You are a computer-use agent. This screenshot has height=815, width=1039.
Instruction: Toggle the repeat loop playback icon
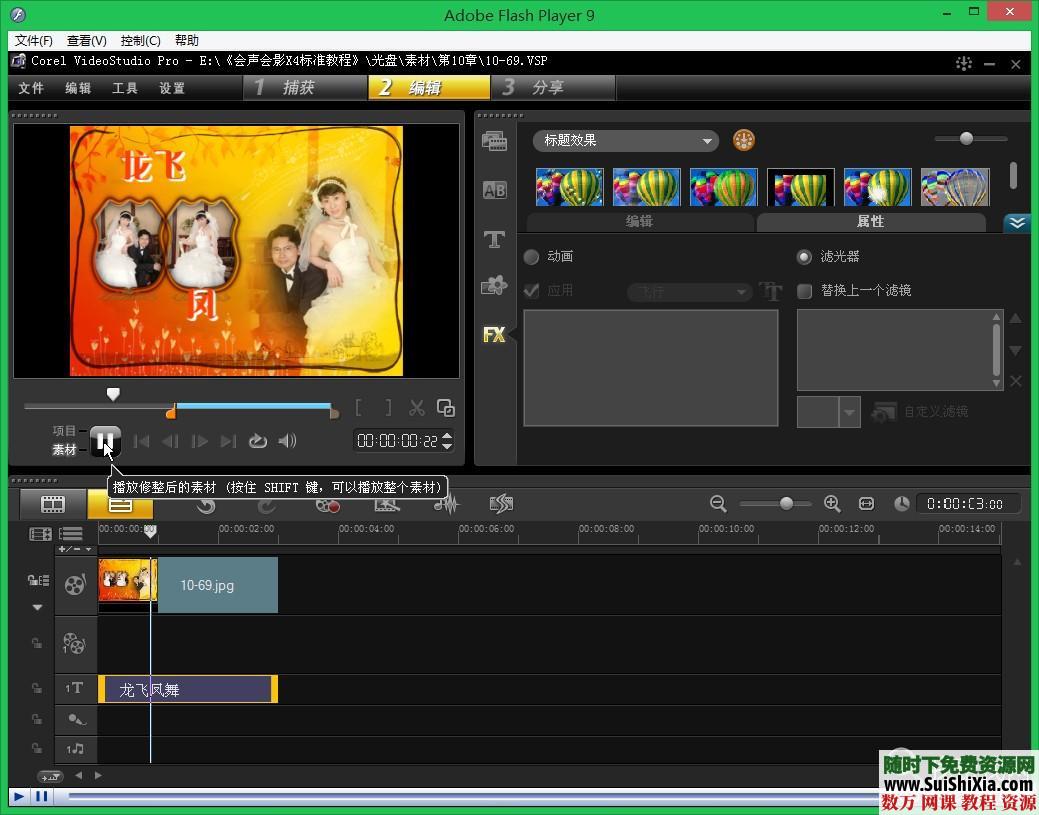[x=258, y=441]
